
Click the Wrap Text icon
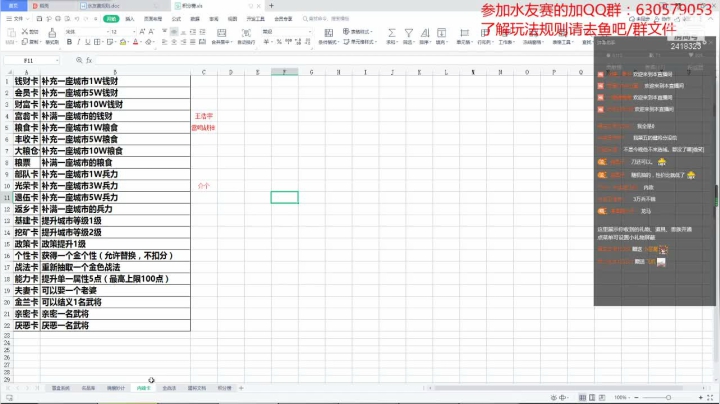pyautogui.click(x=246, y=33)
